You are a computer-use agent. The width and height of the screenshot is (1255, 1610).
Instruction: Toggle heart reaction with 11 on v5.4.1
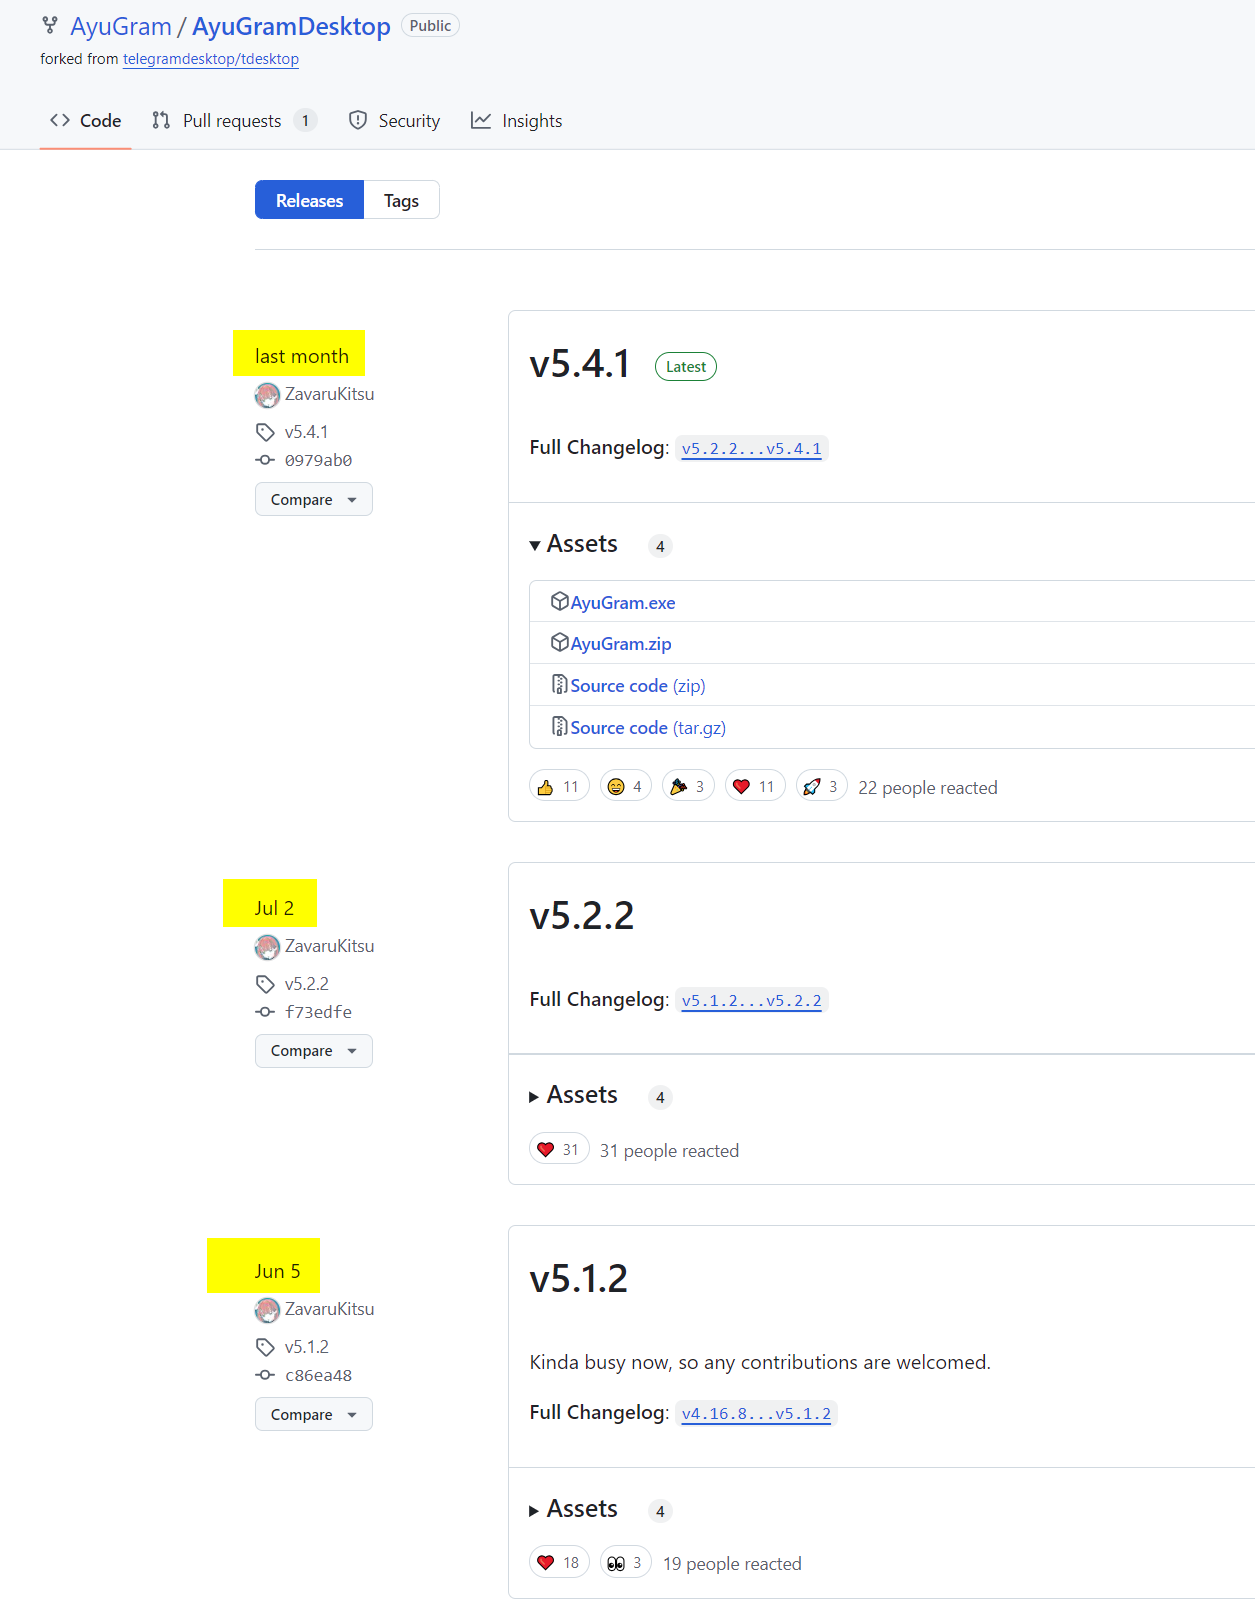(755, 786)
